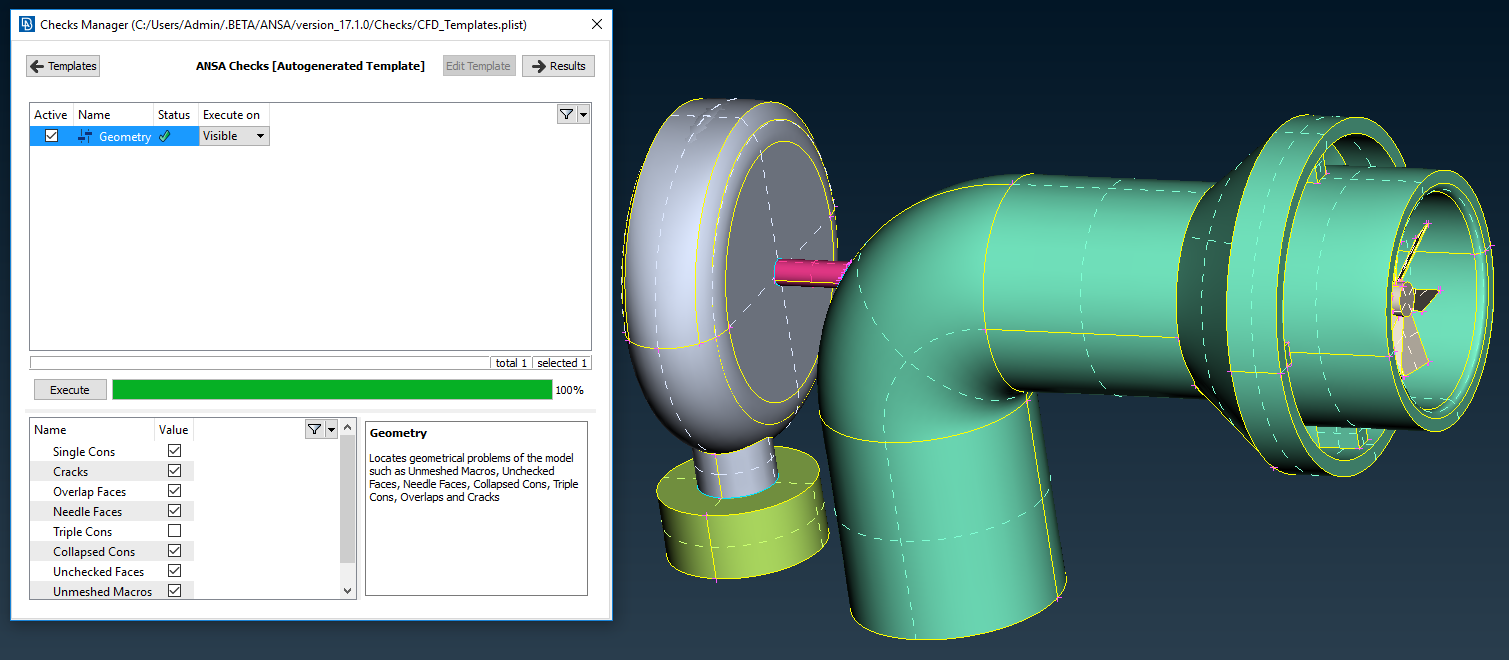Uncheck the Active box for the Geometry check

tap(50, 135)
